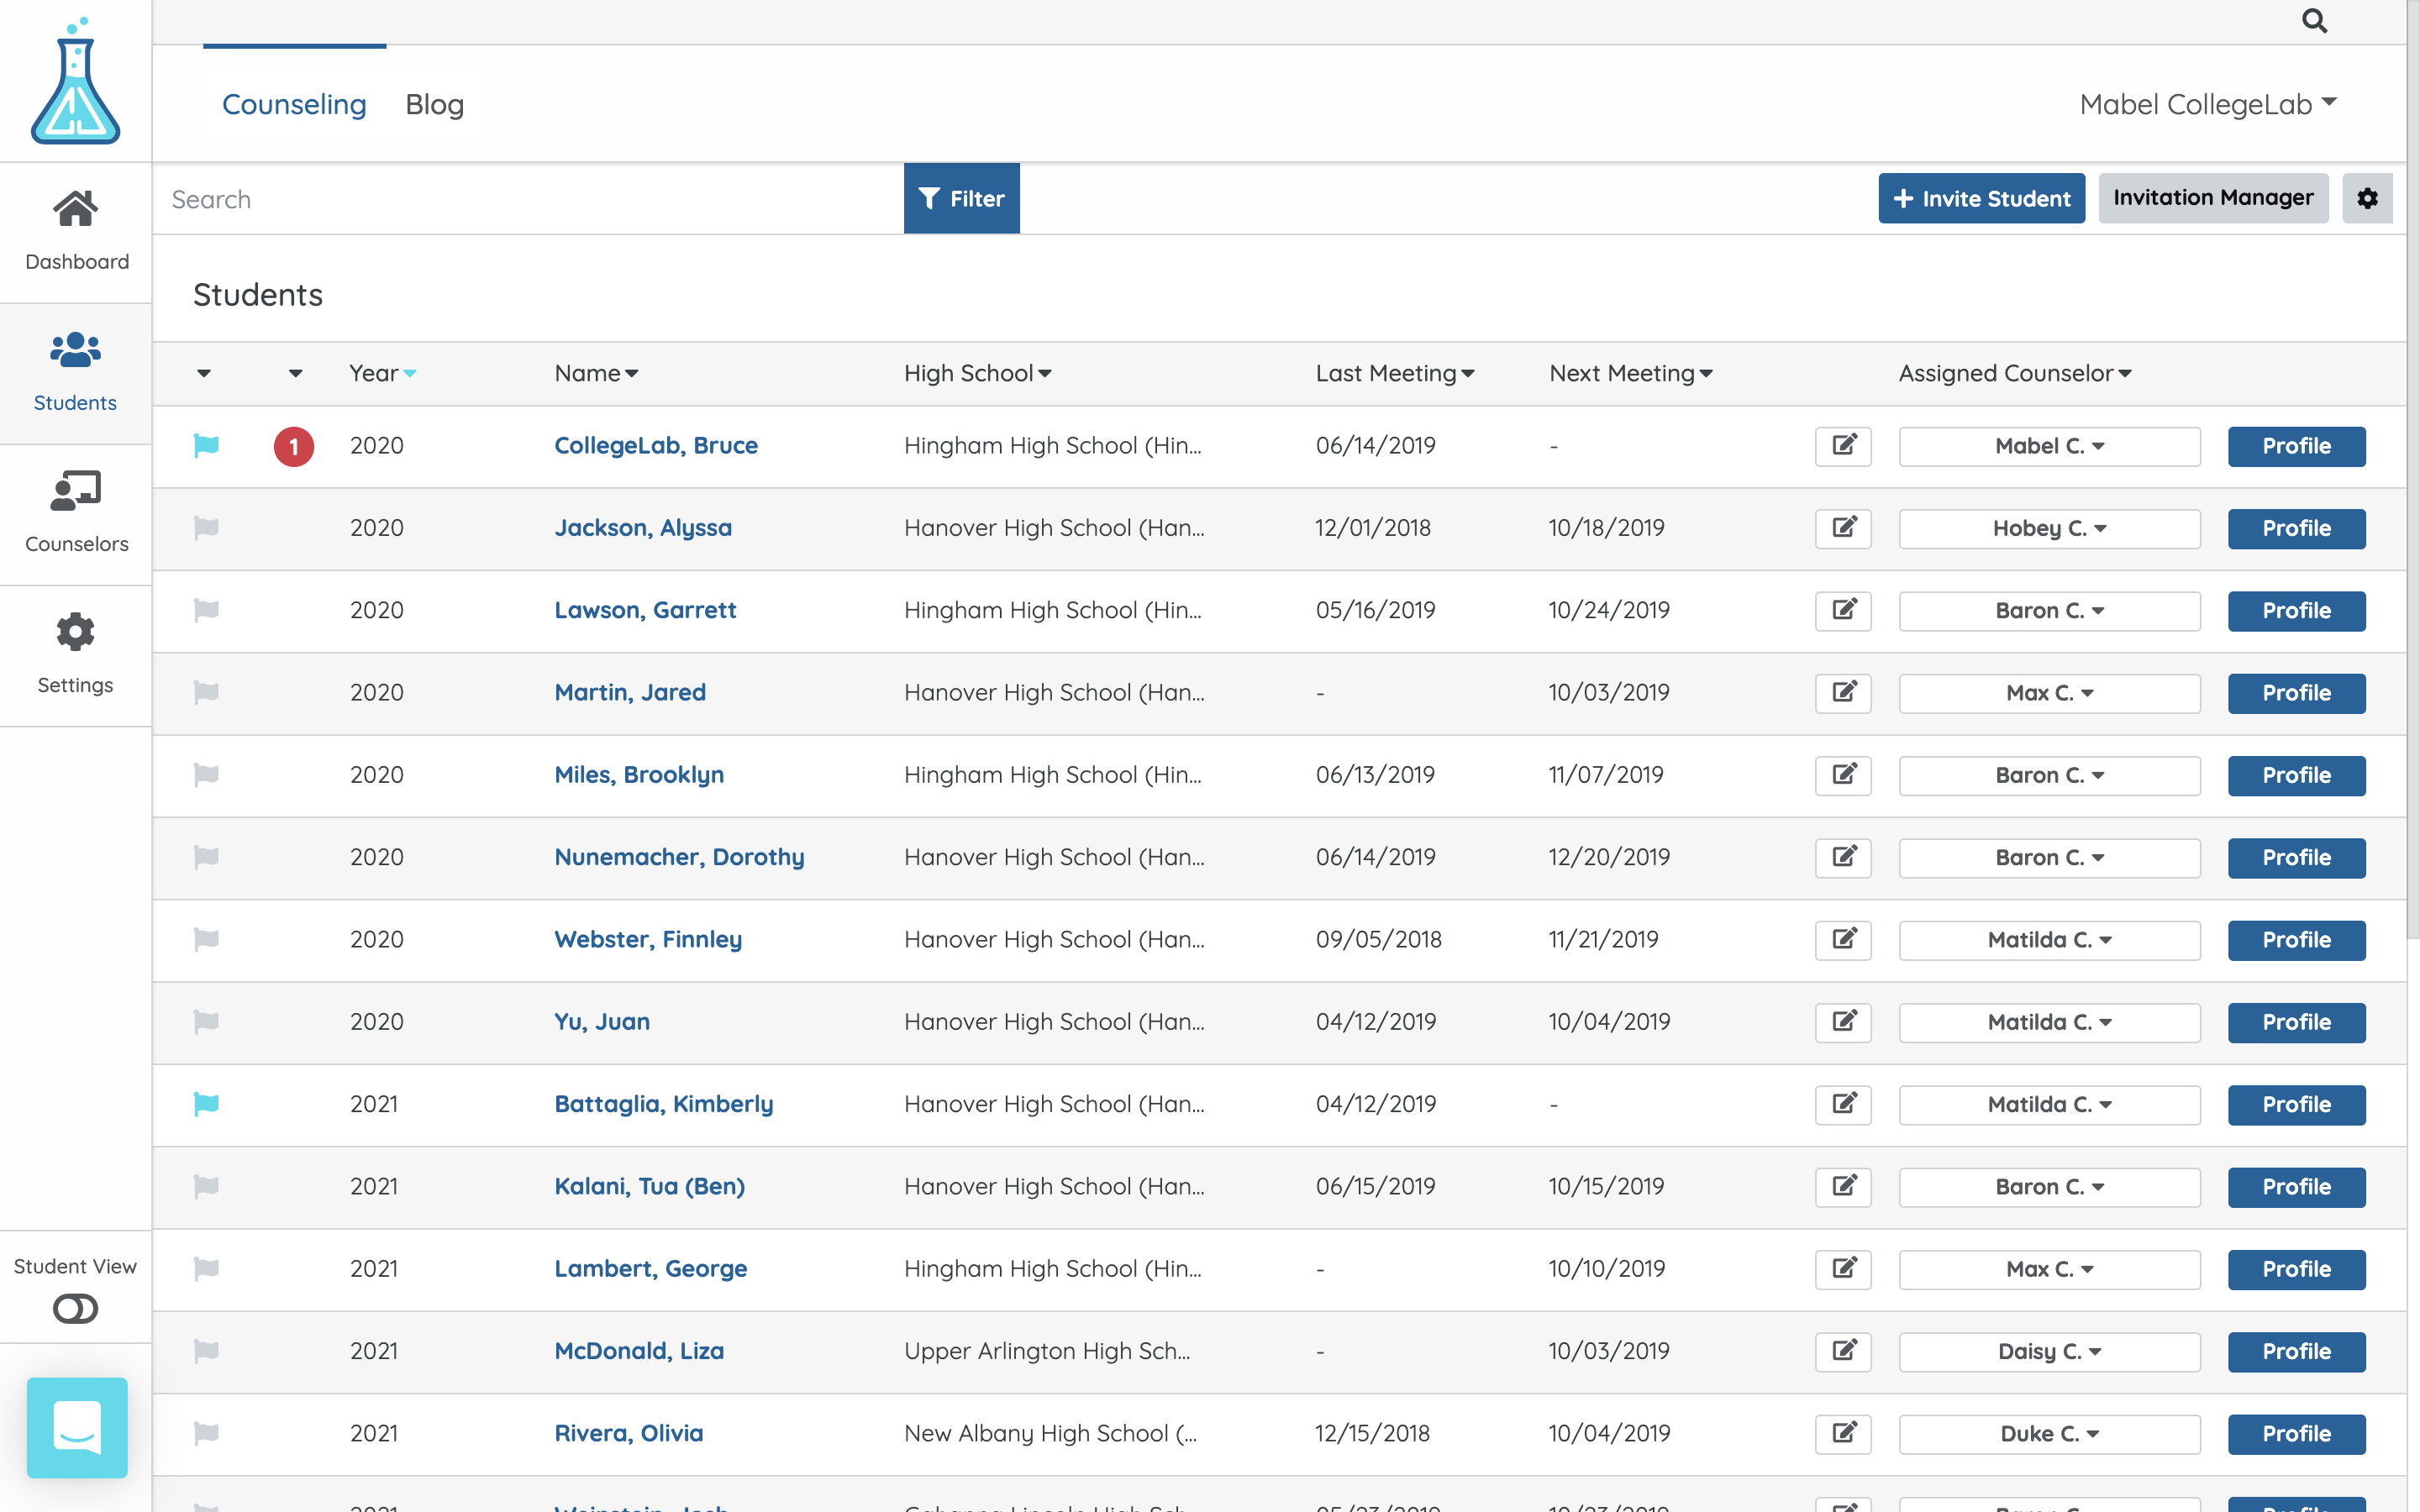Sort by Assigned Counselor column
The image size is (2420, 1512).
coord(2015,373)
